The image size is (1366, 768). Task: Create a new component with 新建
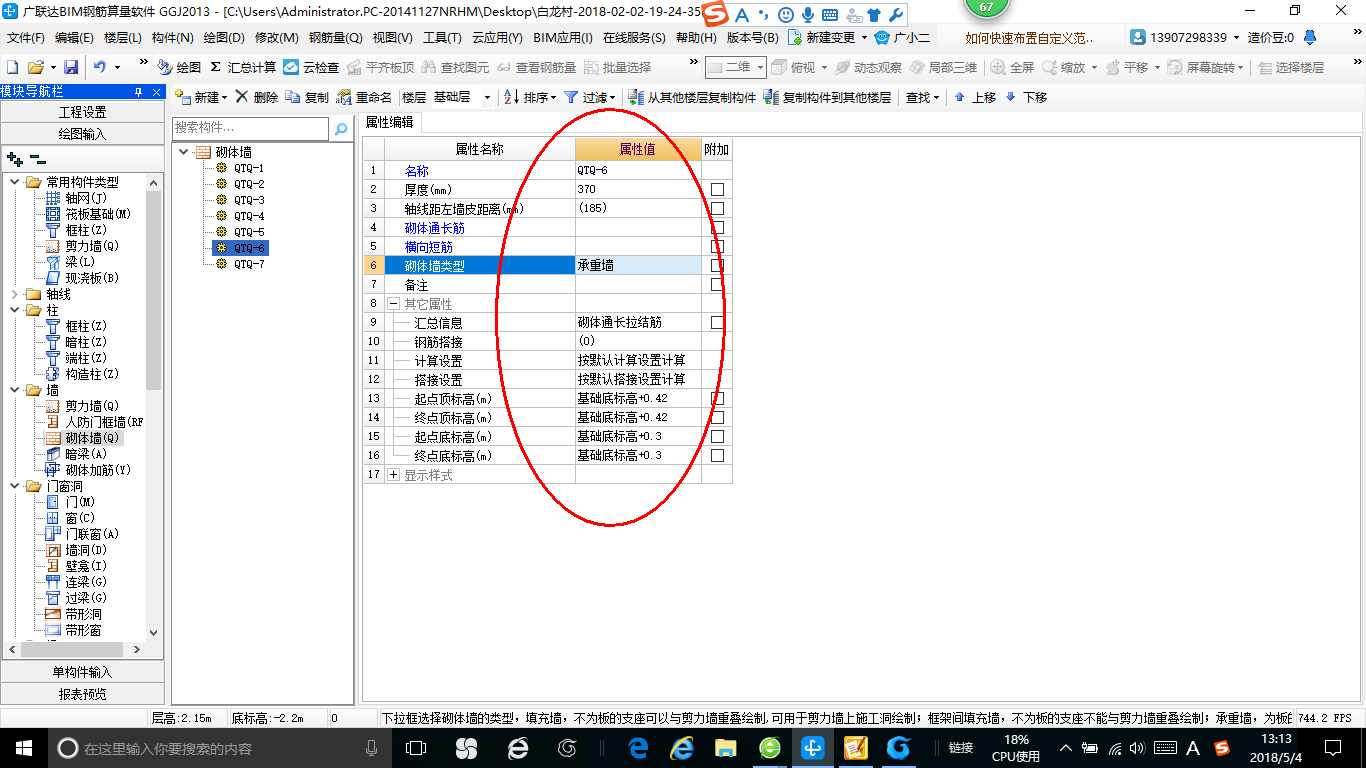tap(201, 97)
